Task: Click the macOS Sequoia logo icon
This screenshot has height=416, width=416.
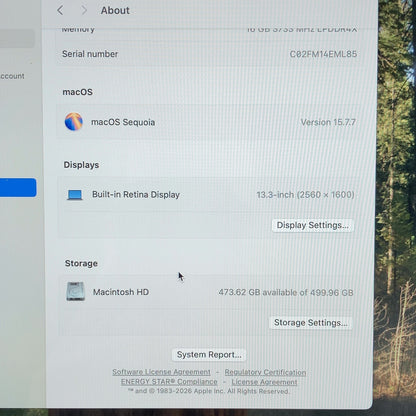Action: tap(74, 122)
